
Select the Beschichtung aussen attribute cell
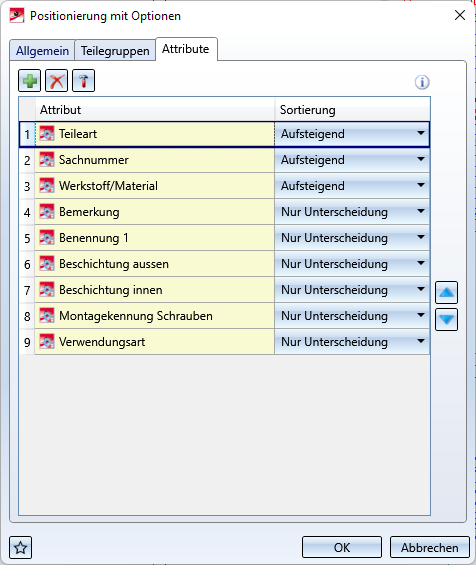[x=155, y=263]
